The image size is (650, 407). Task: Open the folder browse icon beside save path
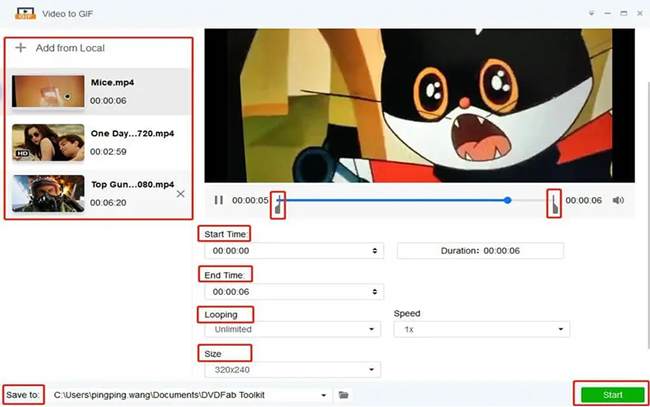[x=344, y=395]
